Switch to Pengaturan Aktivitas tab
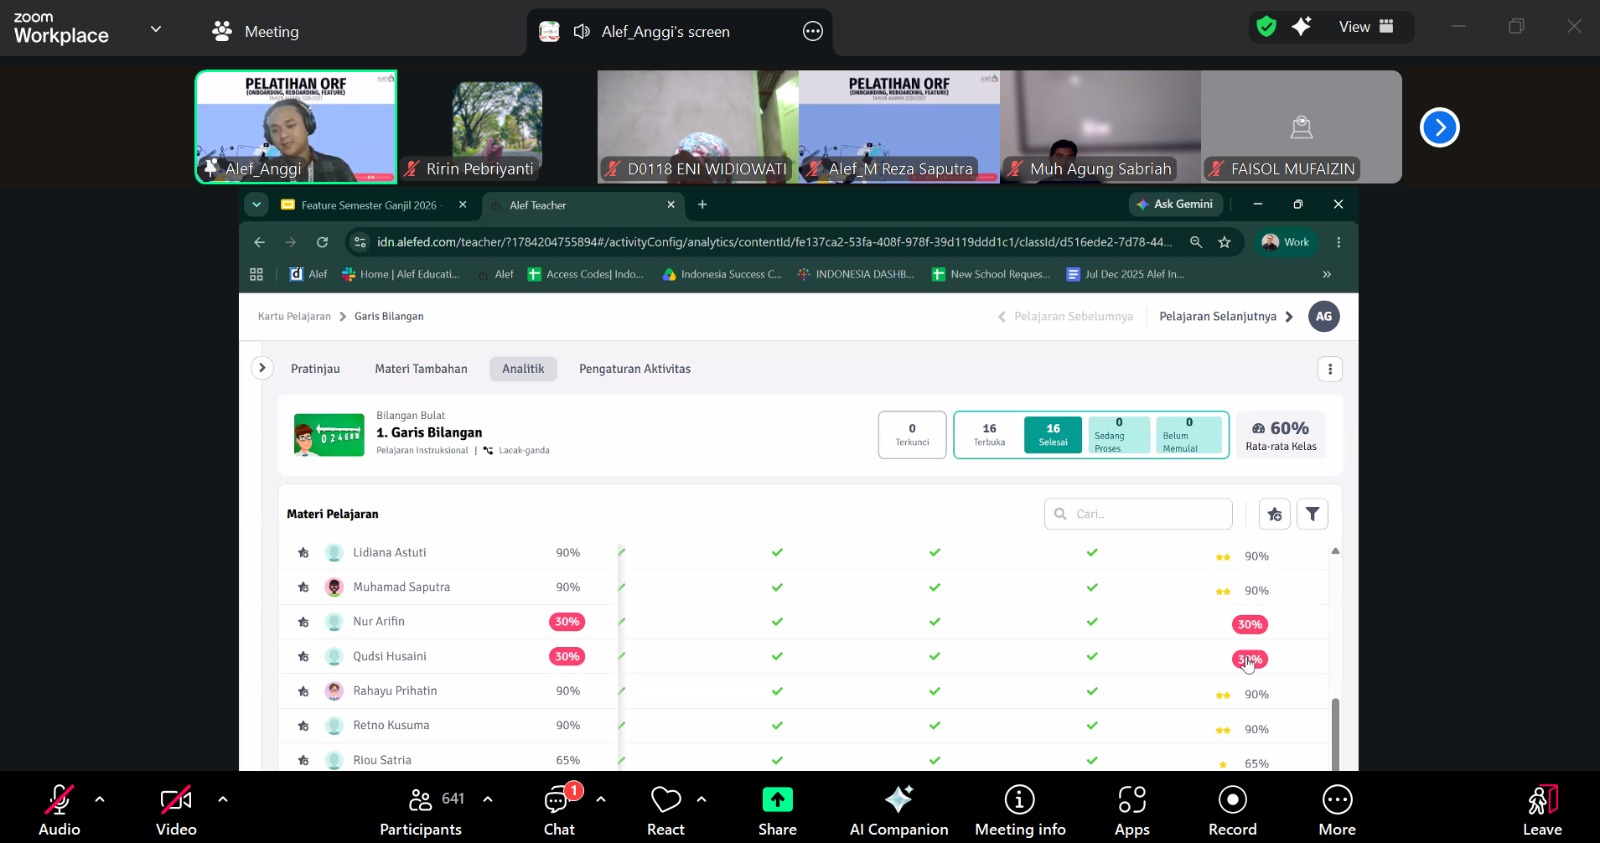Image resolution: width=1600 pixels, height=843 pixels. (635, 369)
